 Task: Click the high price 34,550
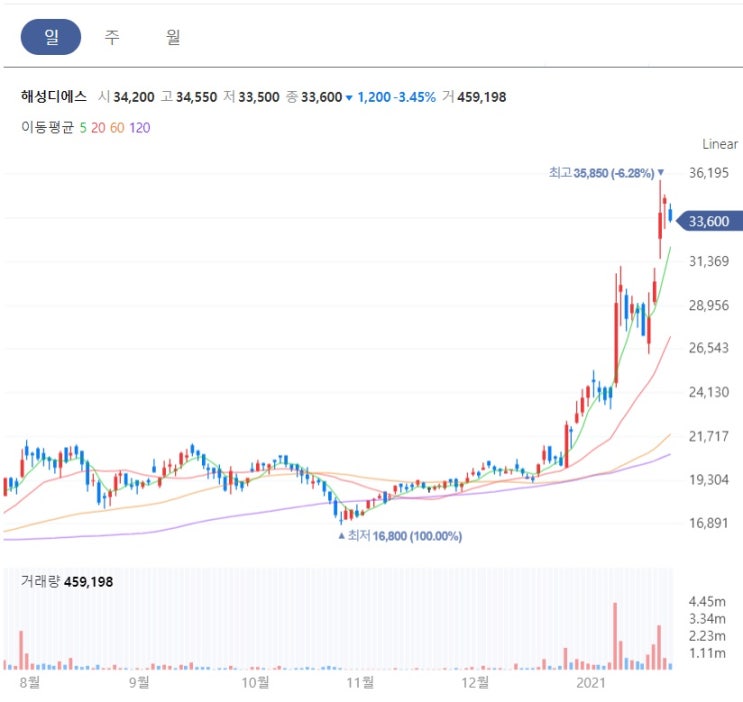click(x=196, y=97)
